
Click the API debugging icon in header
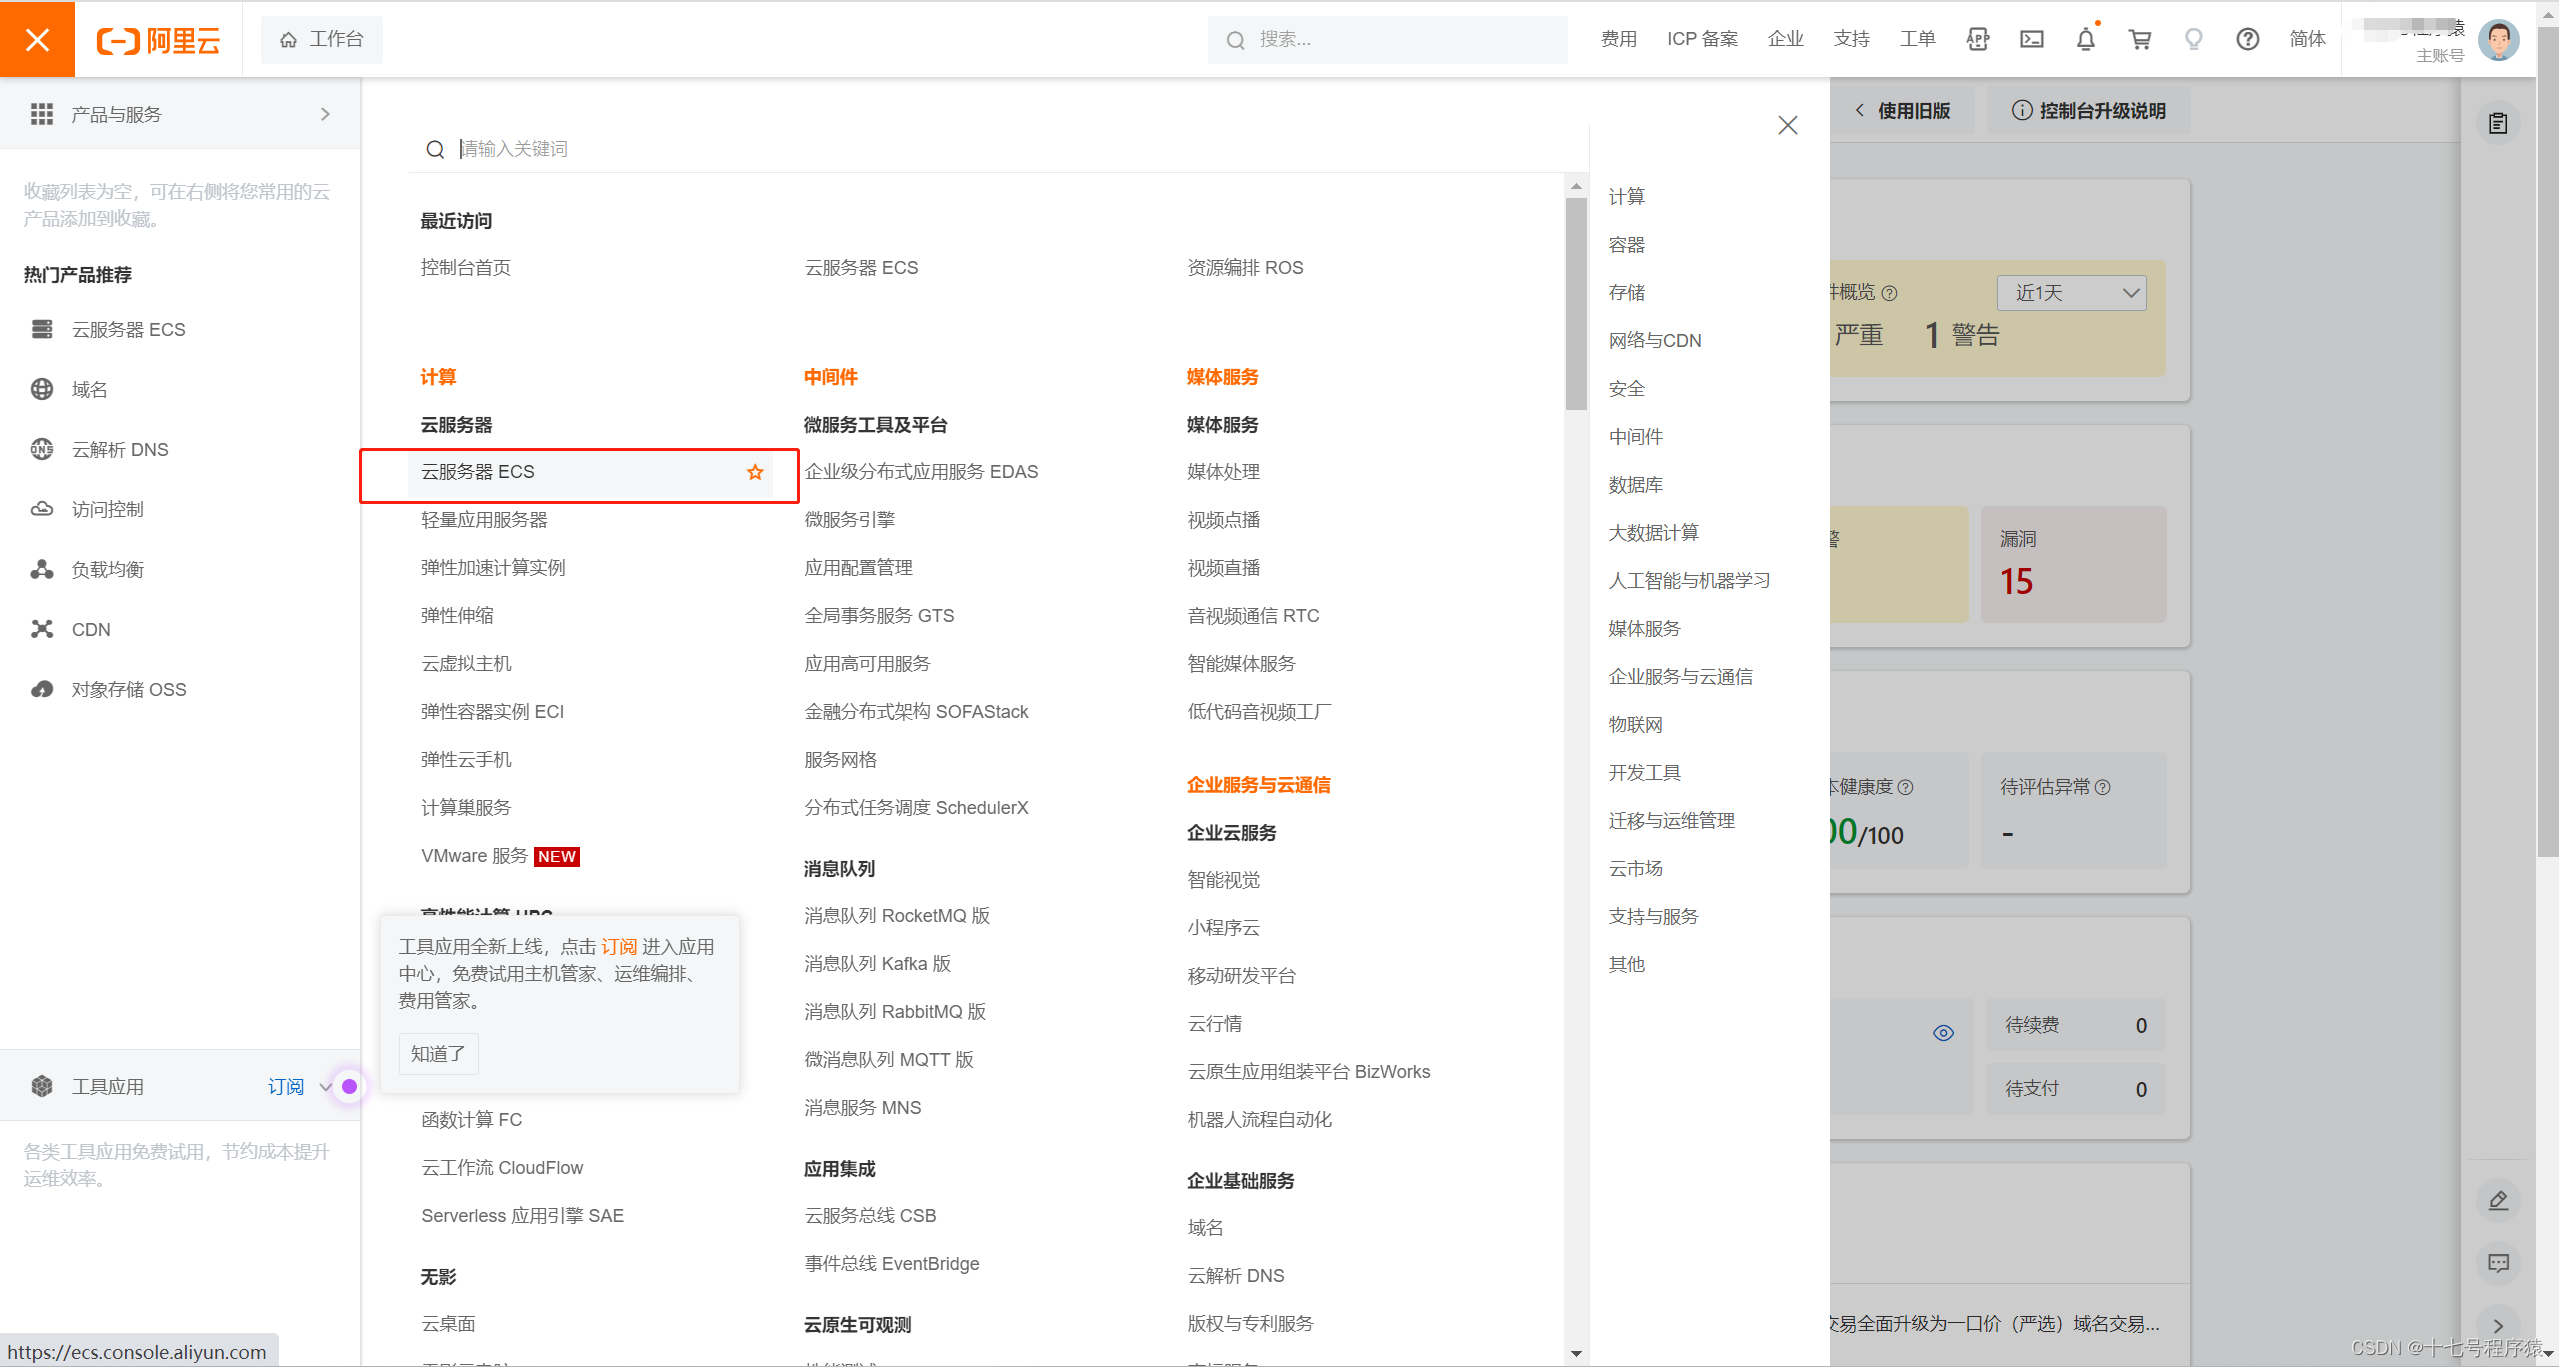coord(1977,39)
